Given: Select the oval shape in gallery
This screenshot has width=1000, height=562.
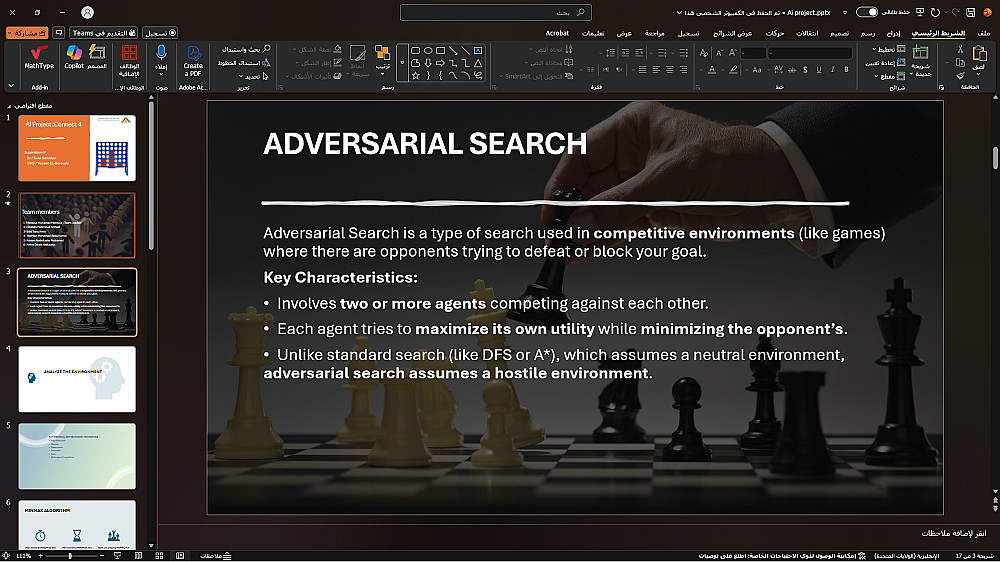Looking at the screenshot, I should point(429,50).
